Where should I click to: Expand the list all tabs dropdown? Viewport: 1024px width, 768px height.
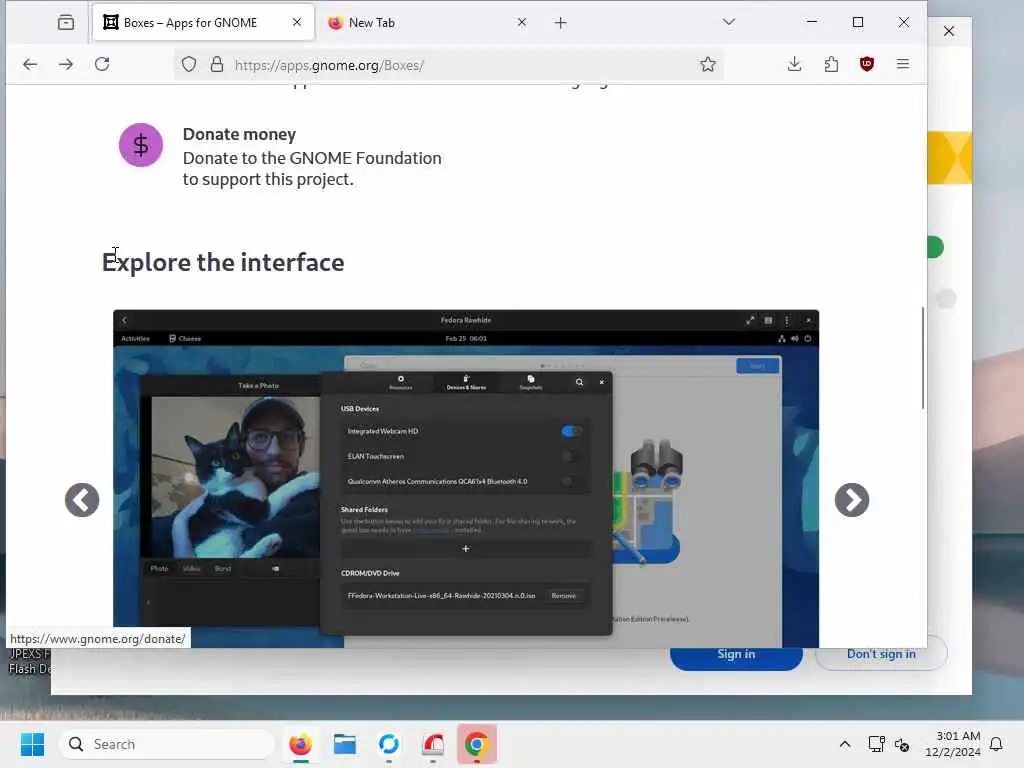click(x=729, y=22)
